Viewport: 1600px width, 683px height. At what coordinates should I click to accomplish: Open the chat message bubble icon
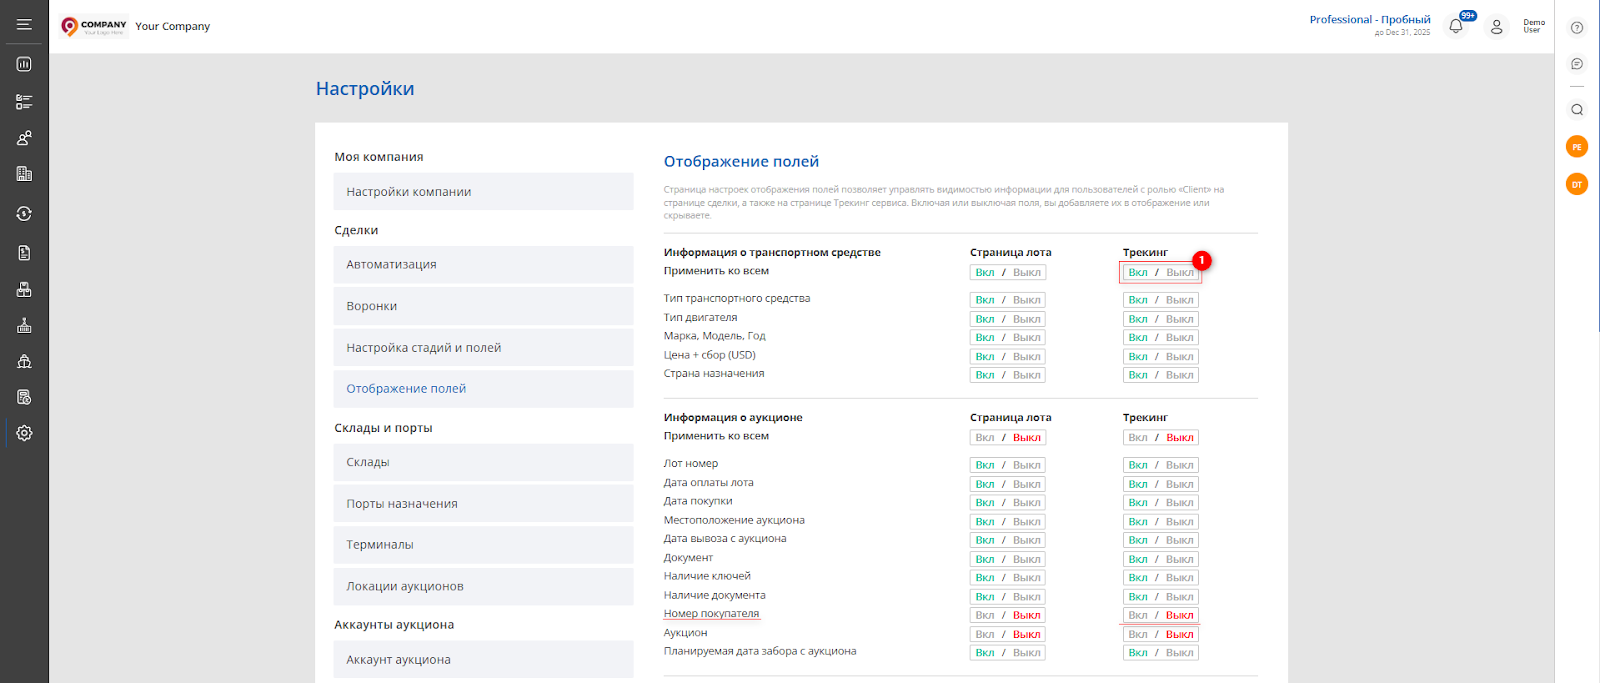tap(1577, 64)
